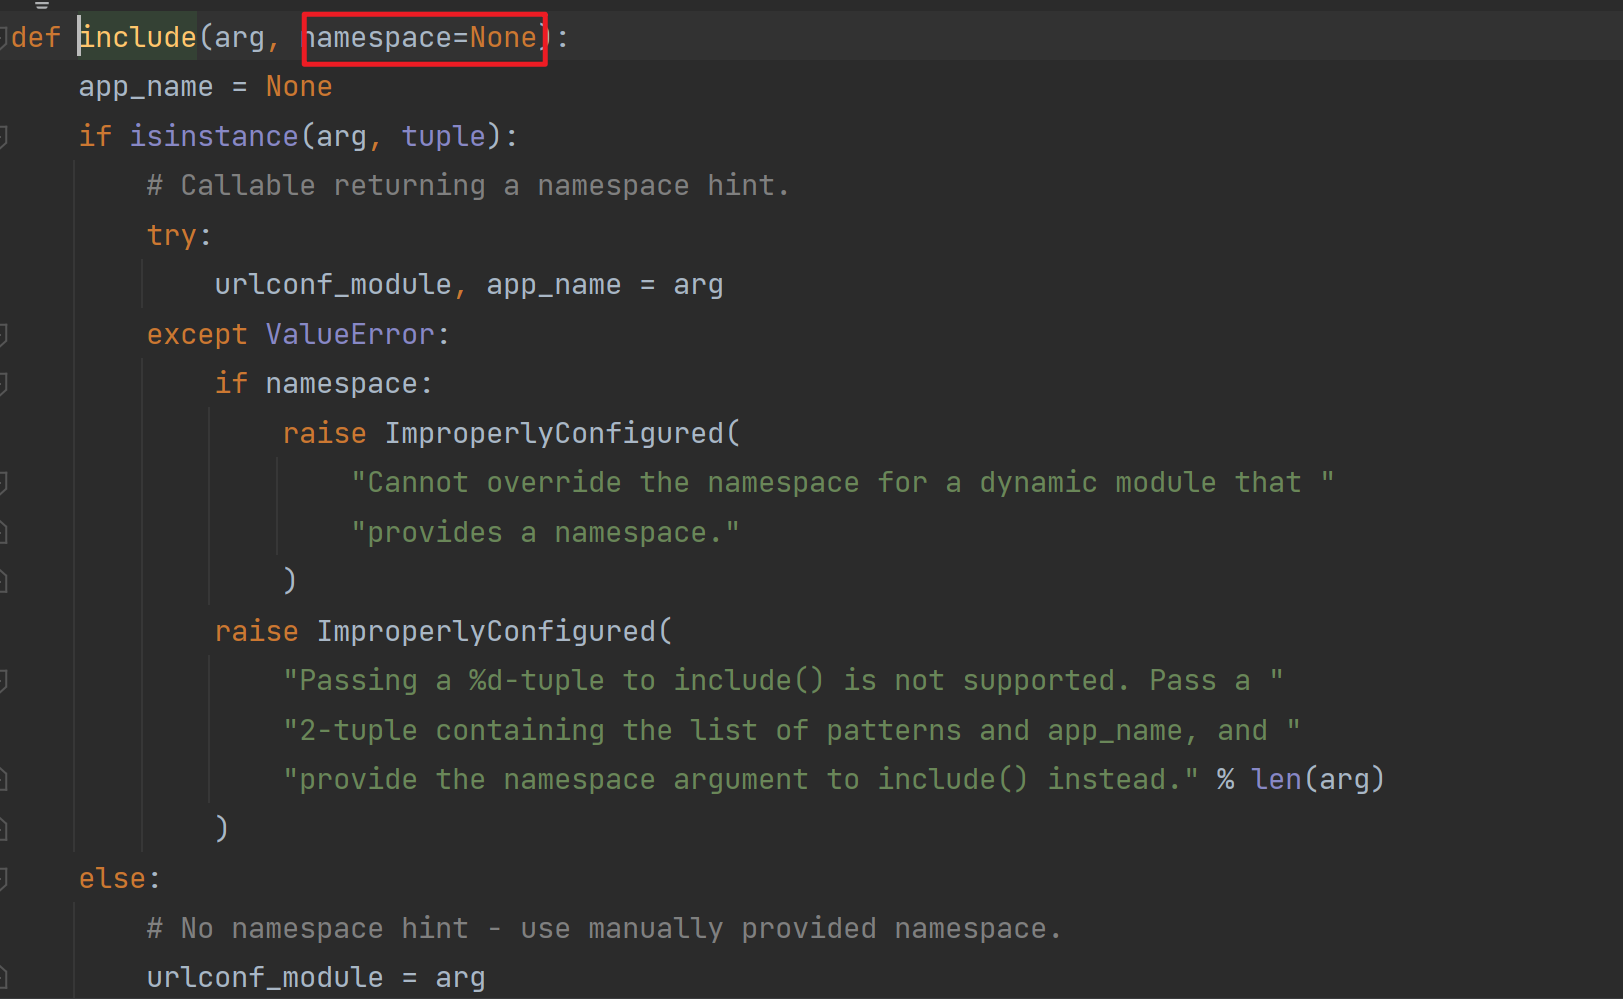Screen dimensions: 1623x999
Task: Collapse the 'else:' block fold marker
Action: pos(4,879)
